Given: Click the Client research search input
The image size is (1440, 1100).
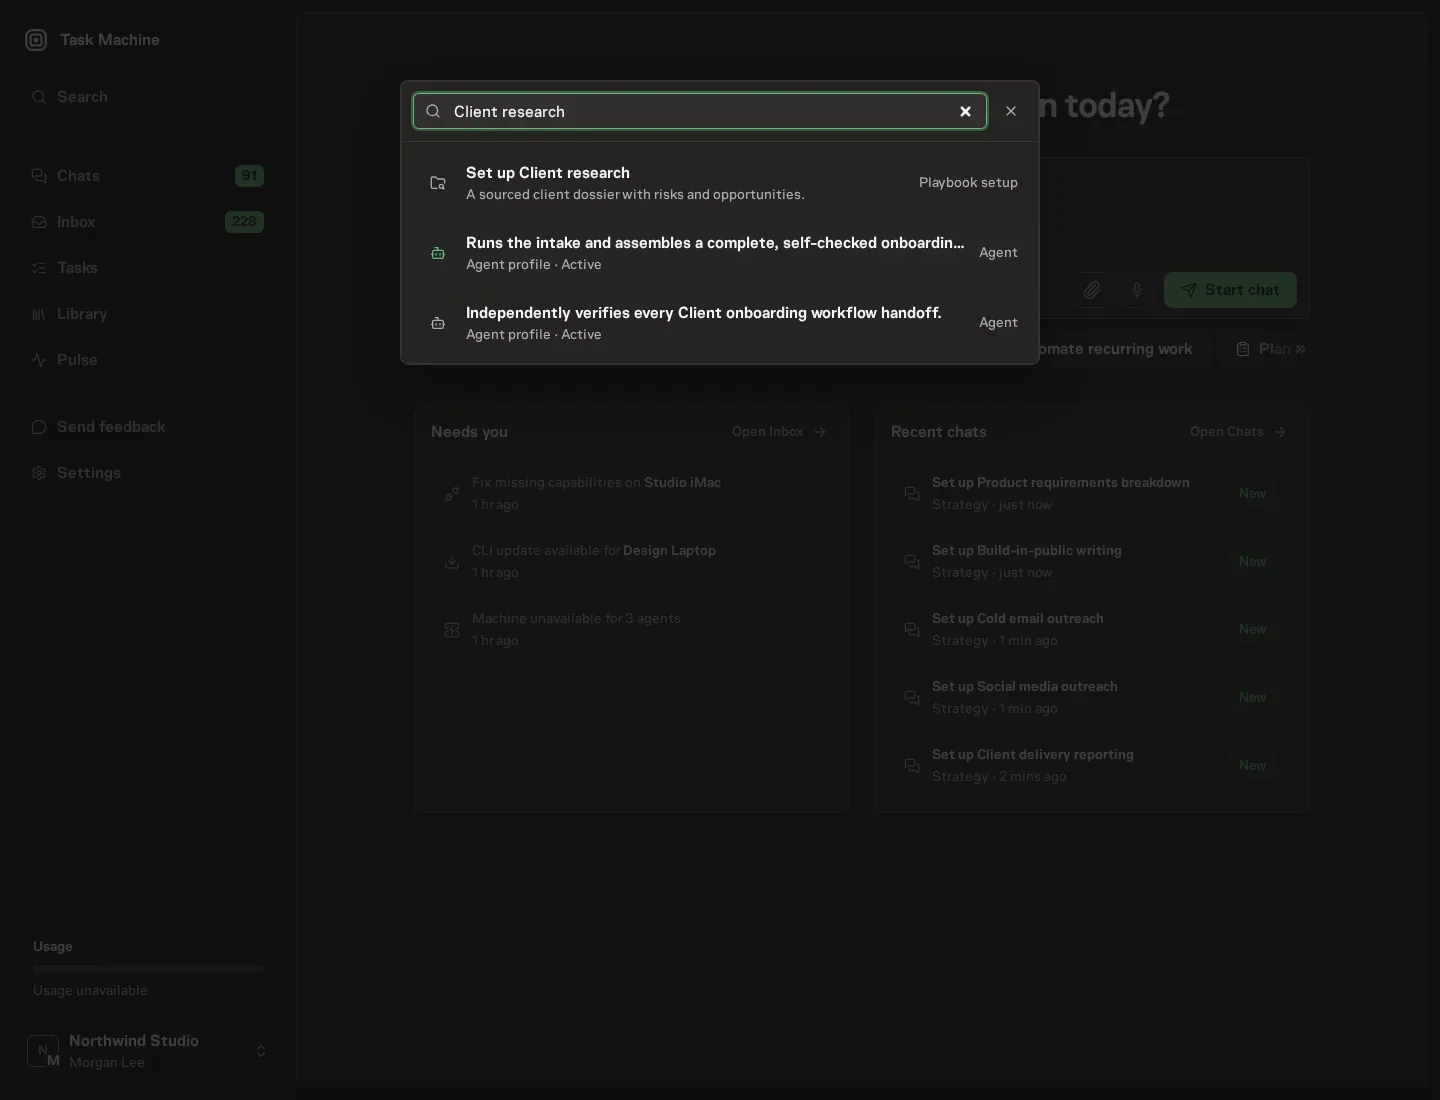Looking at the screenshot, I should pos(700,111).
